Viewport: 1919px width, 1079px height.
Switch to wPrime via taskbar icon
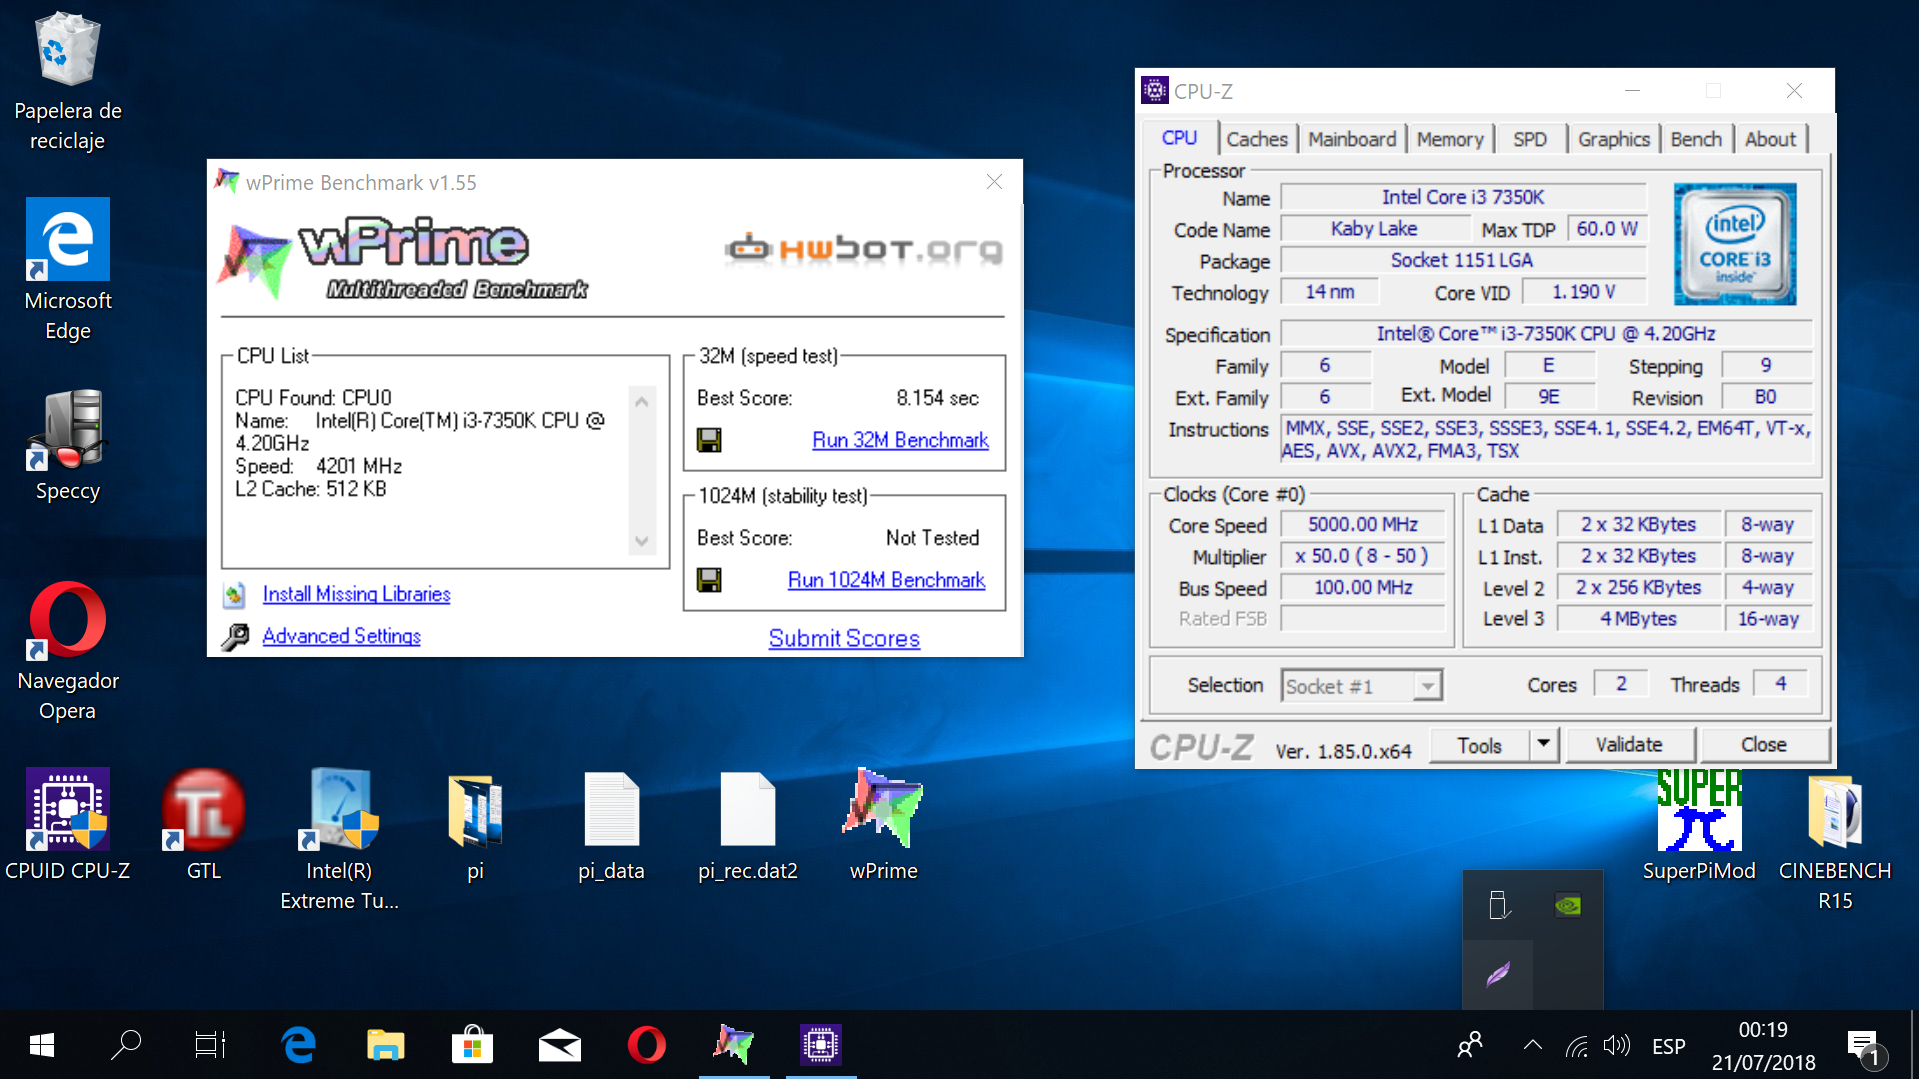click(x=733, y=1045)
